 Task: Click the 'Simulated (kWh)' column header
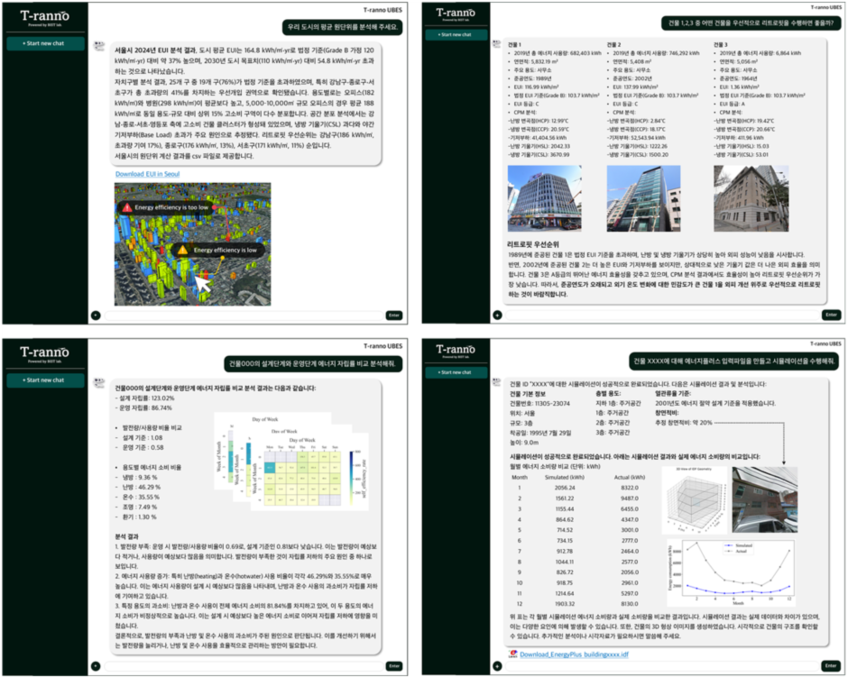coord(564,477)
